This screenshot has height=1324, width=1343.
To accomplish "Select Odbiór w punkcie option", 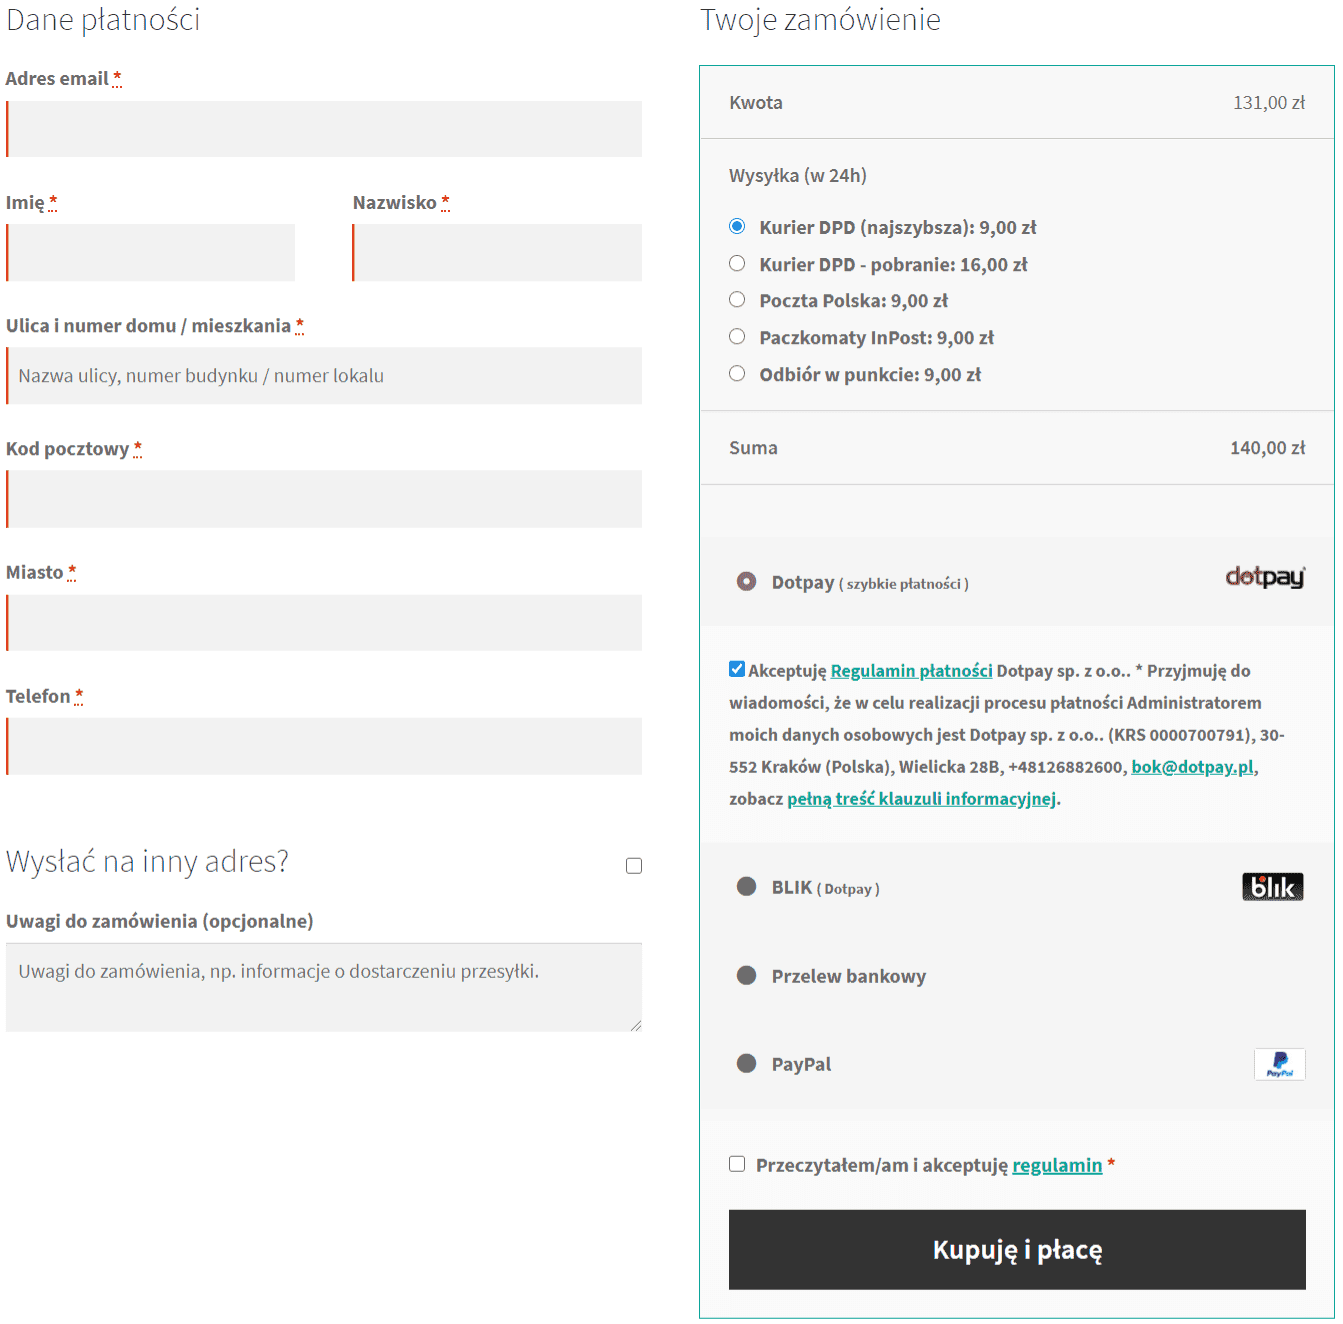I will pyautogui.click(x=737, y=372).
